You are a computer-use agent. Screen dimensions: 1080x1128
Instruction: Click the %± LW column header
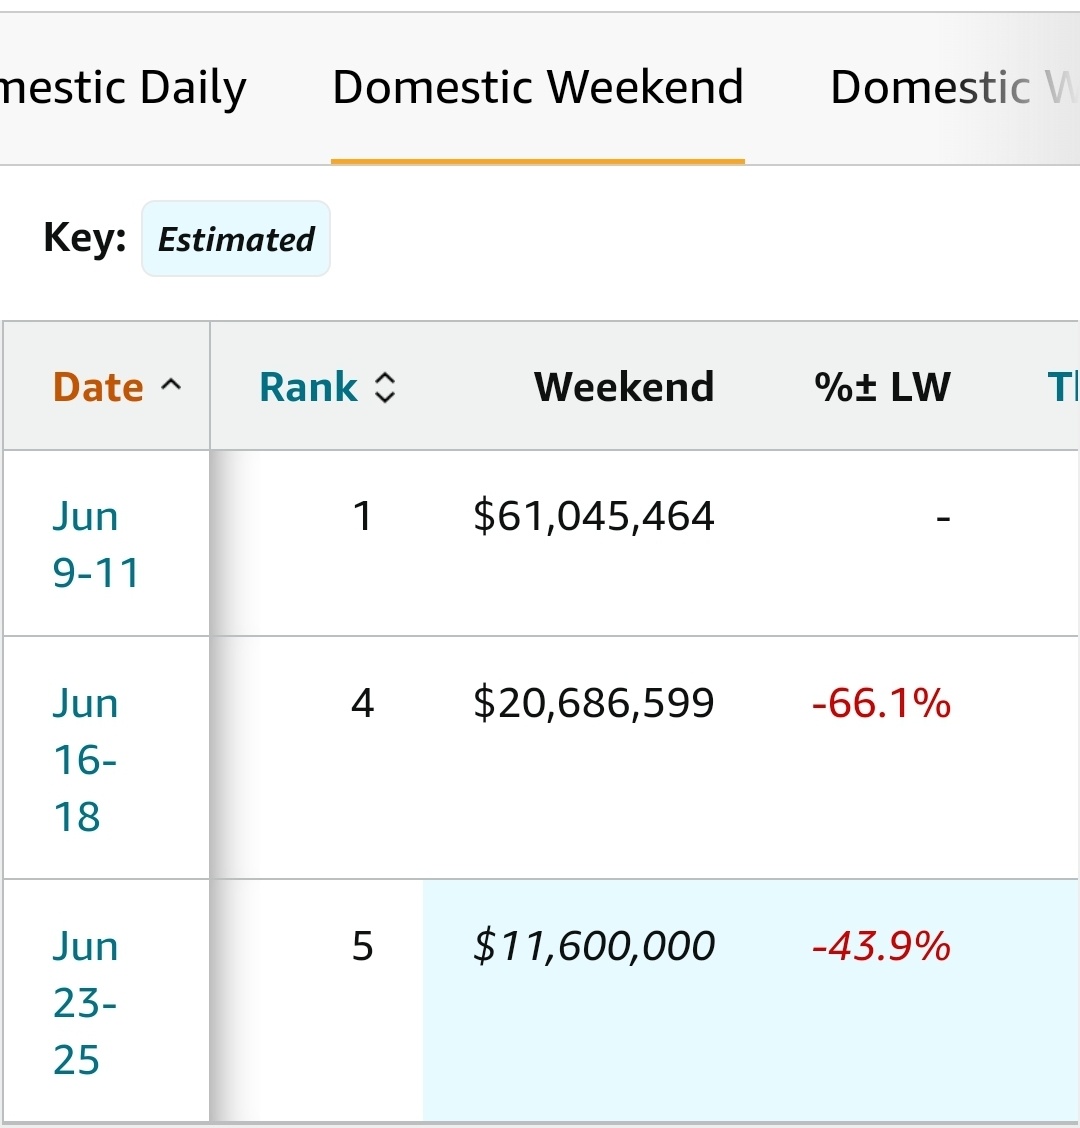(x=882, y=387)
